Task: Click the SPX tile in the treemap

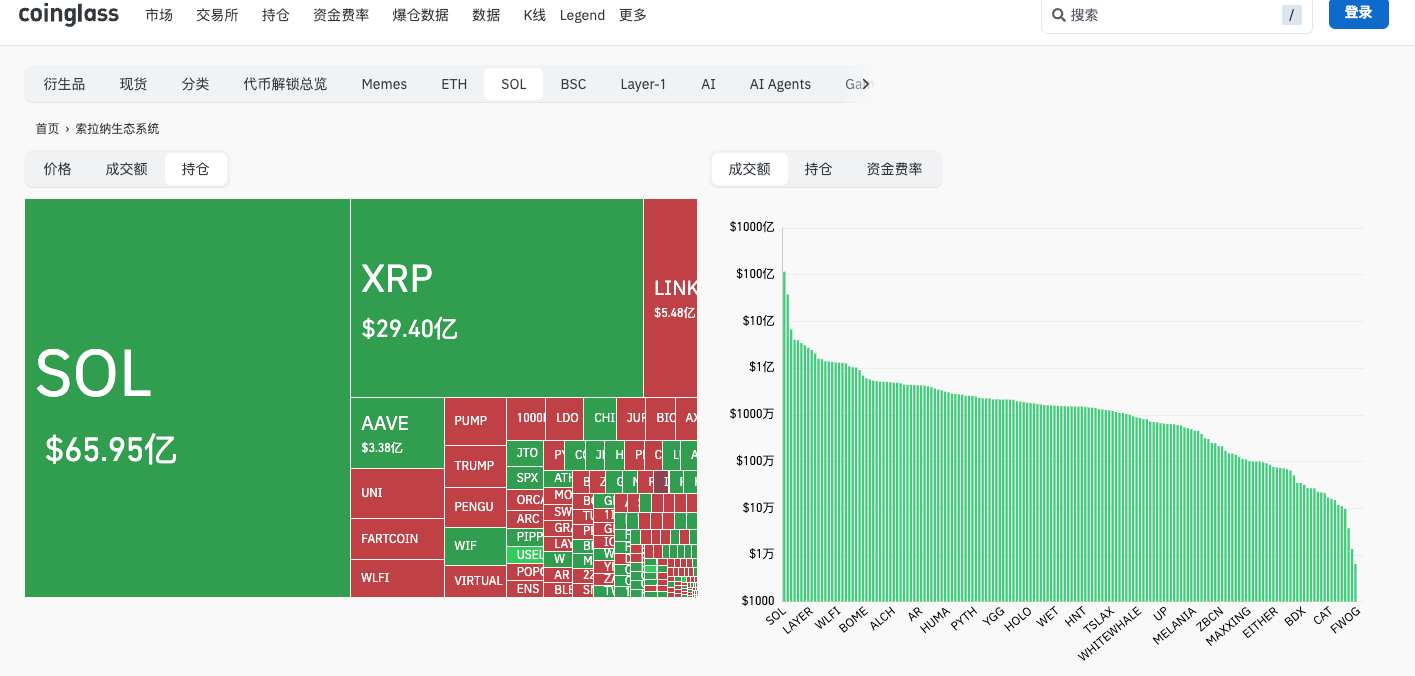Action: (x=526, y=478)
